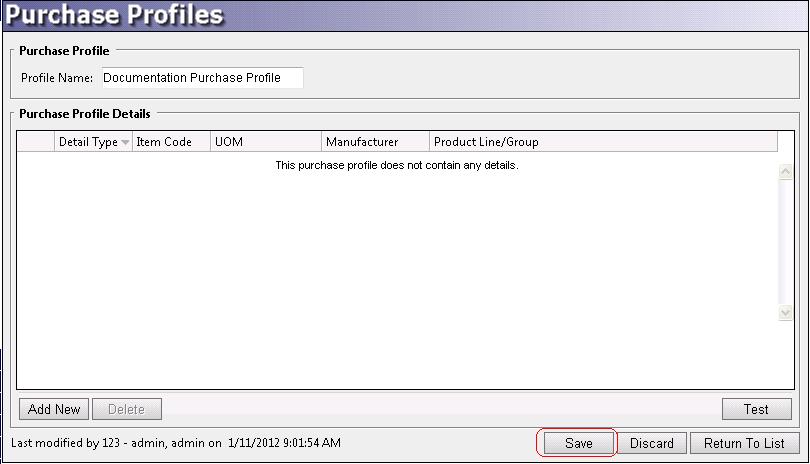Click the Purchase Profiles title header
This screenshot has width=810, height=464.
pyautogui.click(x=114, y=17)
